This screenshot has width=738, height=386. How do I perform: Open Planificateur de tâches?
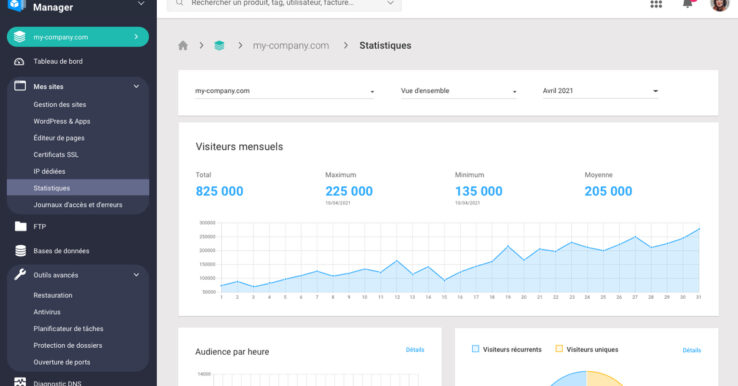coord(68,329)
